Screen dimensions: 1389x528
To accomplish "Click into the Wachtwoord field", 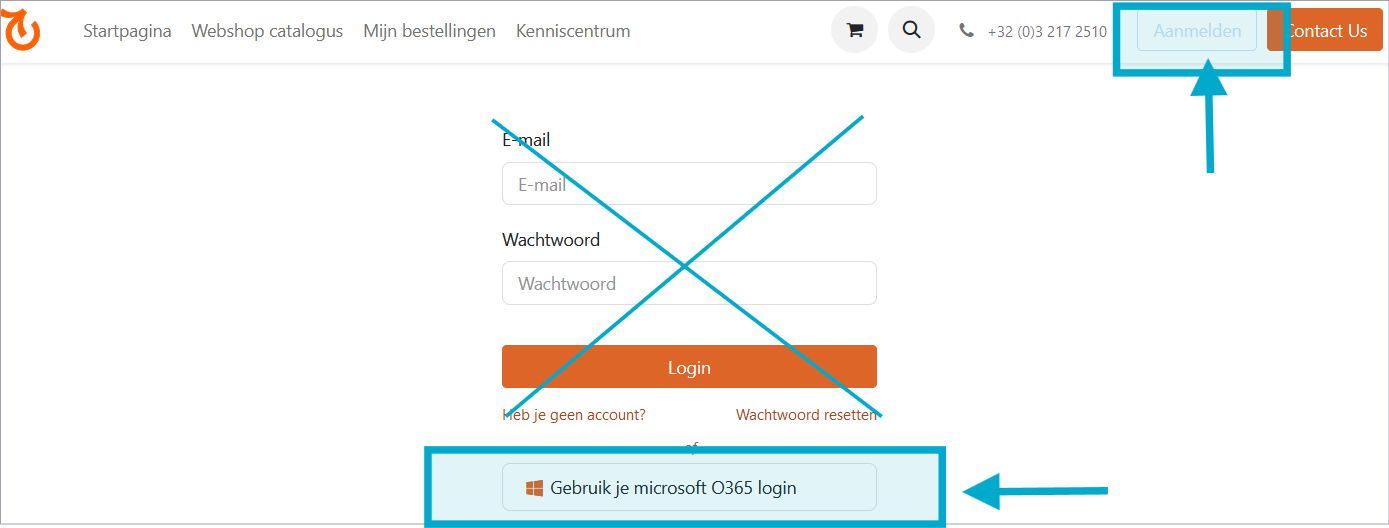I will (689, 283).
